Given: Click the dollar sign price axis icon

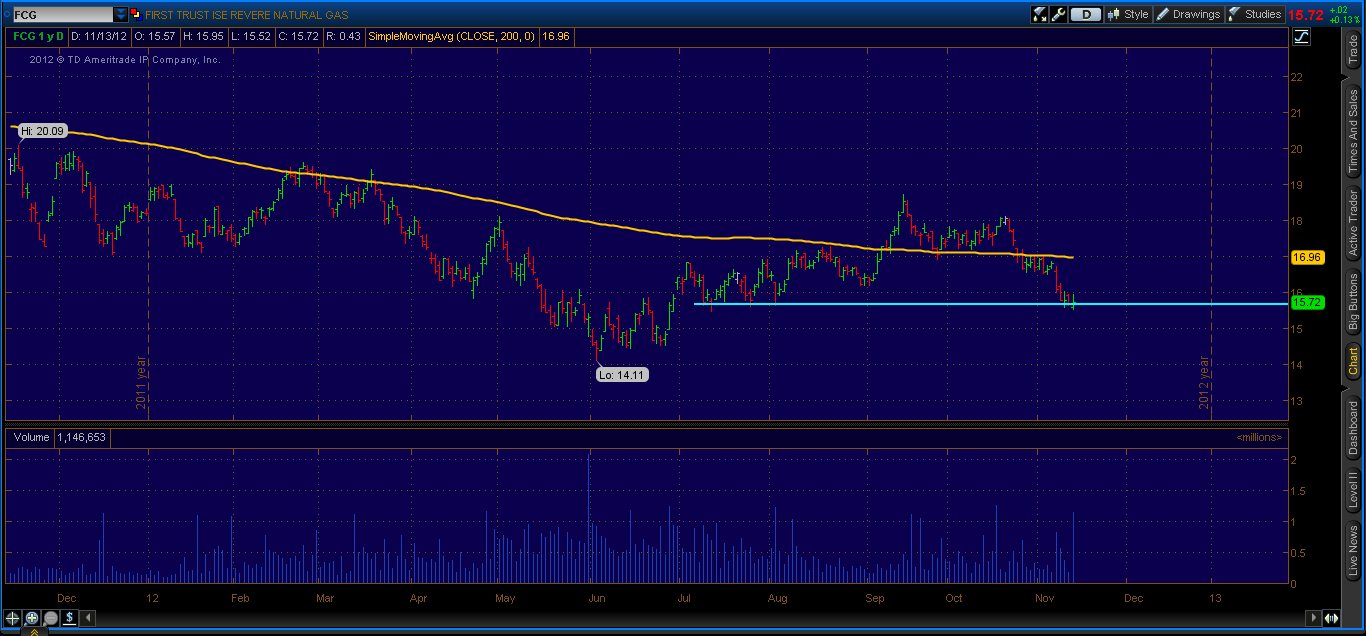Looking at the screenshot, I should (69, 618).
